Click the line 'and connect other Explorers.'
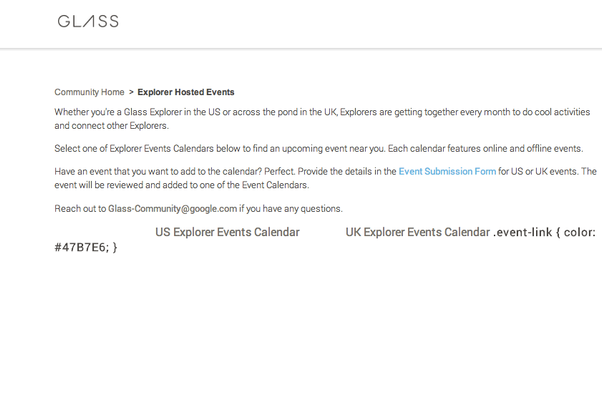 [x=111, y=126]
